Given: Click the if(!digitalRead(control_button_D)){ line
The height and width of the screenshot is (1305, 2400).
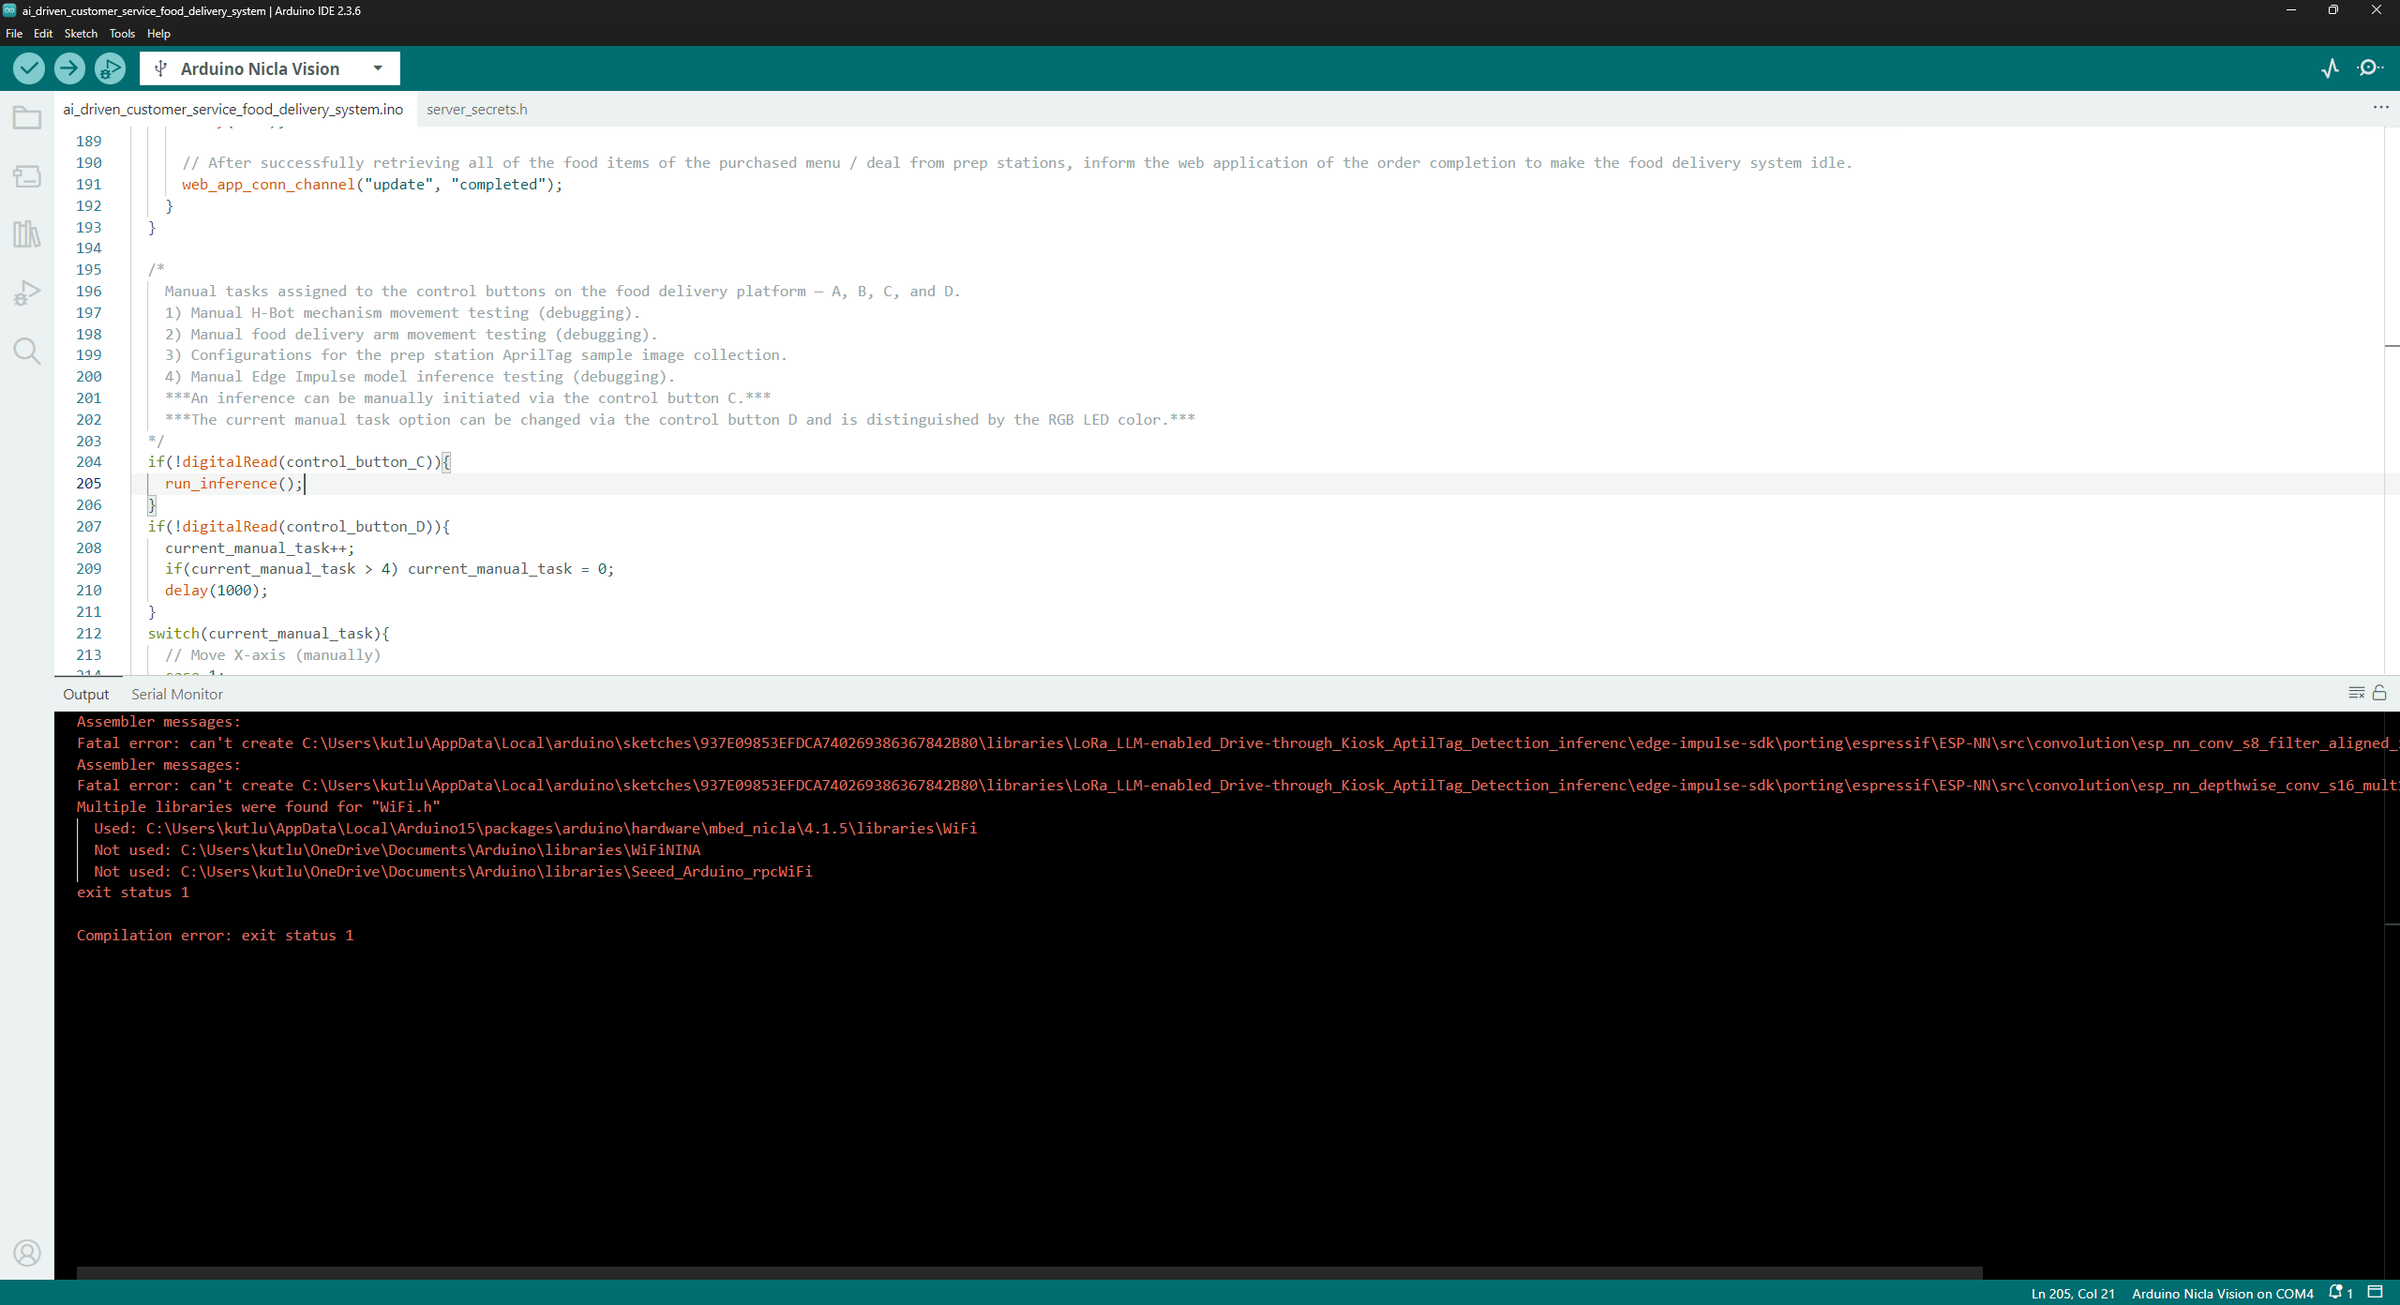Looking at the screenshot, I should pyautogui.click(x=299, y=527).
